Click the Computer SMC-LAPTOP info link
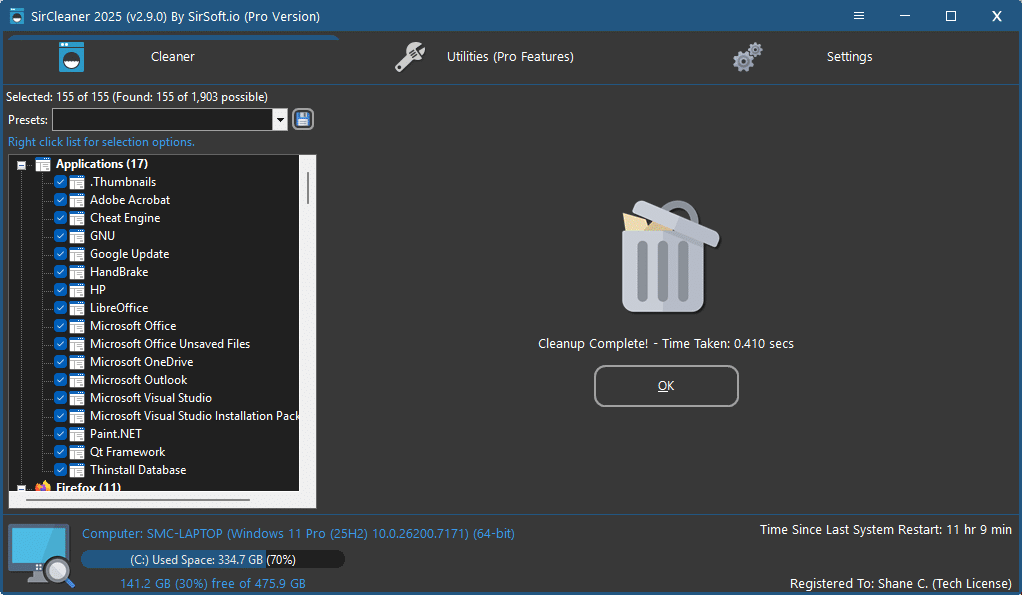This screenshot has width=1022, height=595. pos(298,534)
